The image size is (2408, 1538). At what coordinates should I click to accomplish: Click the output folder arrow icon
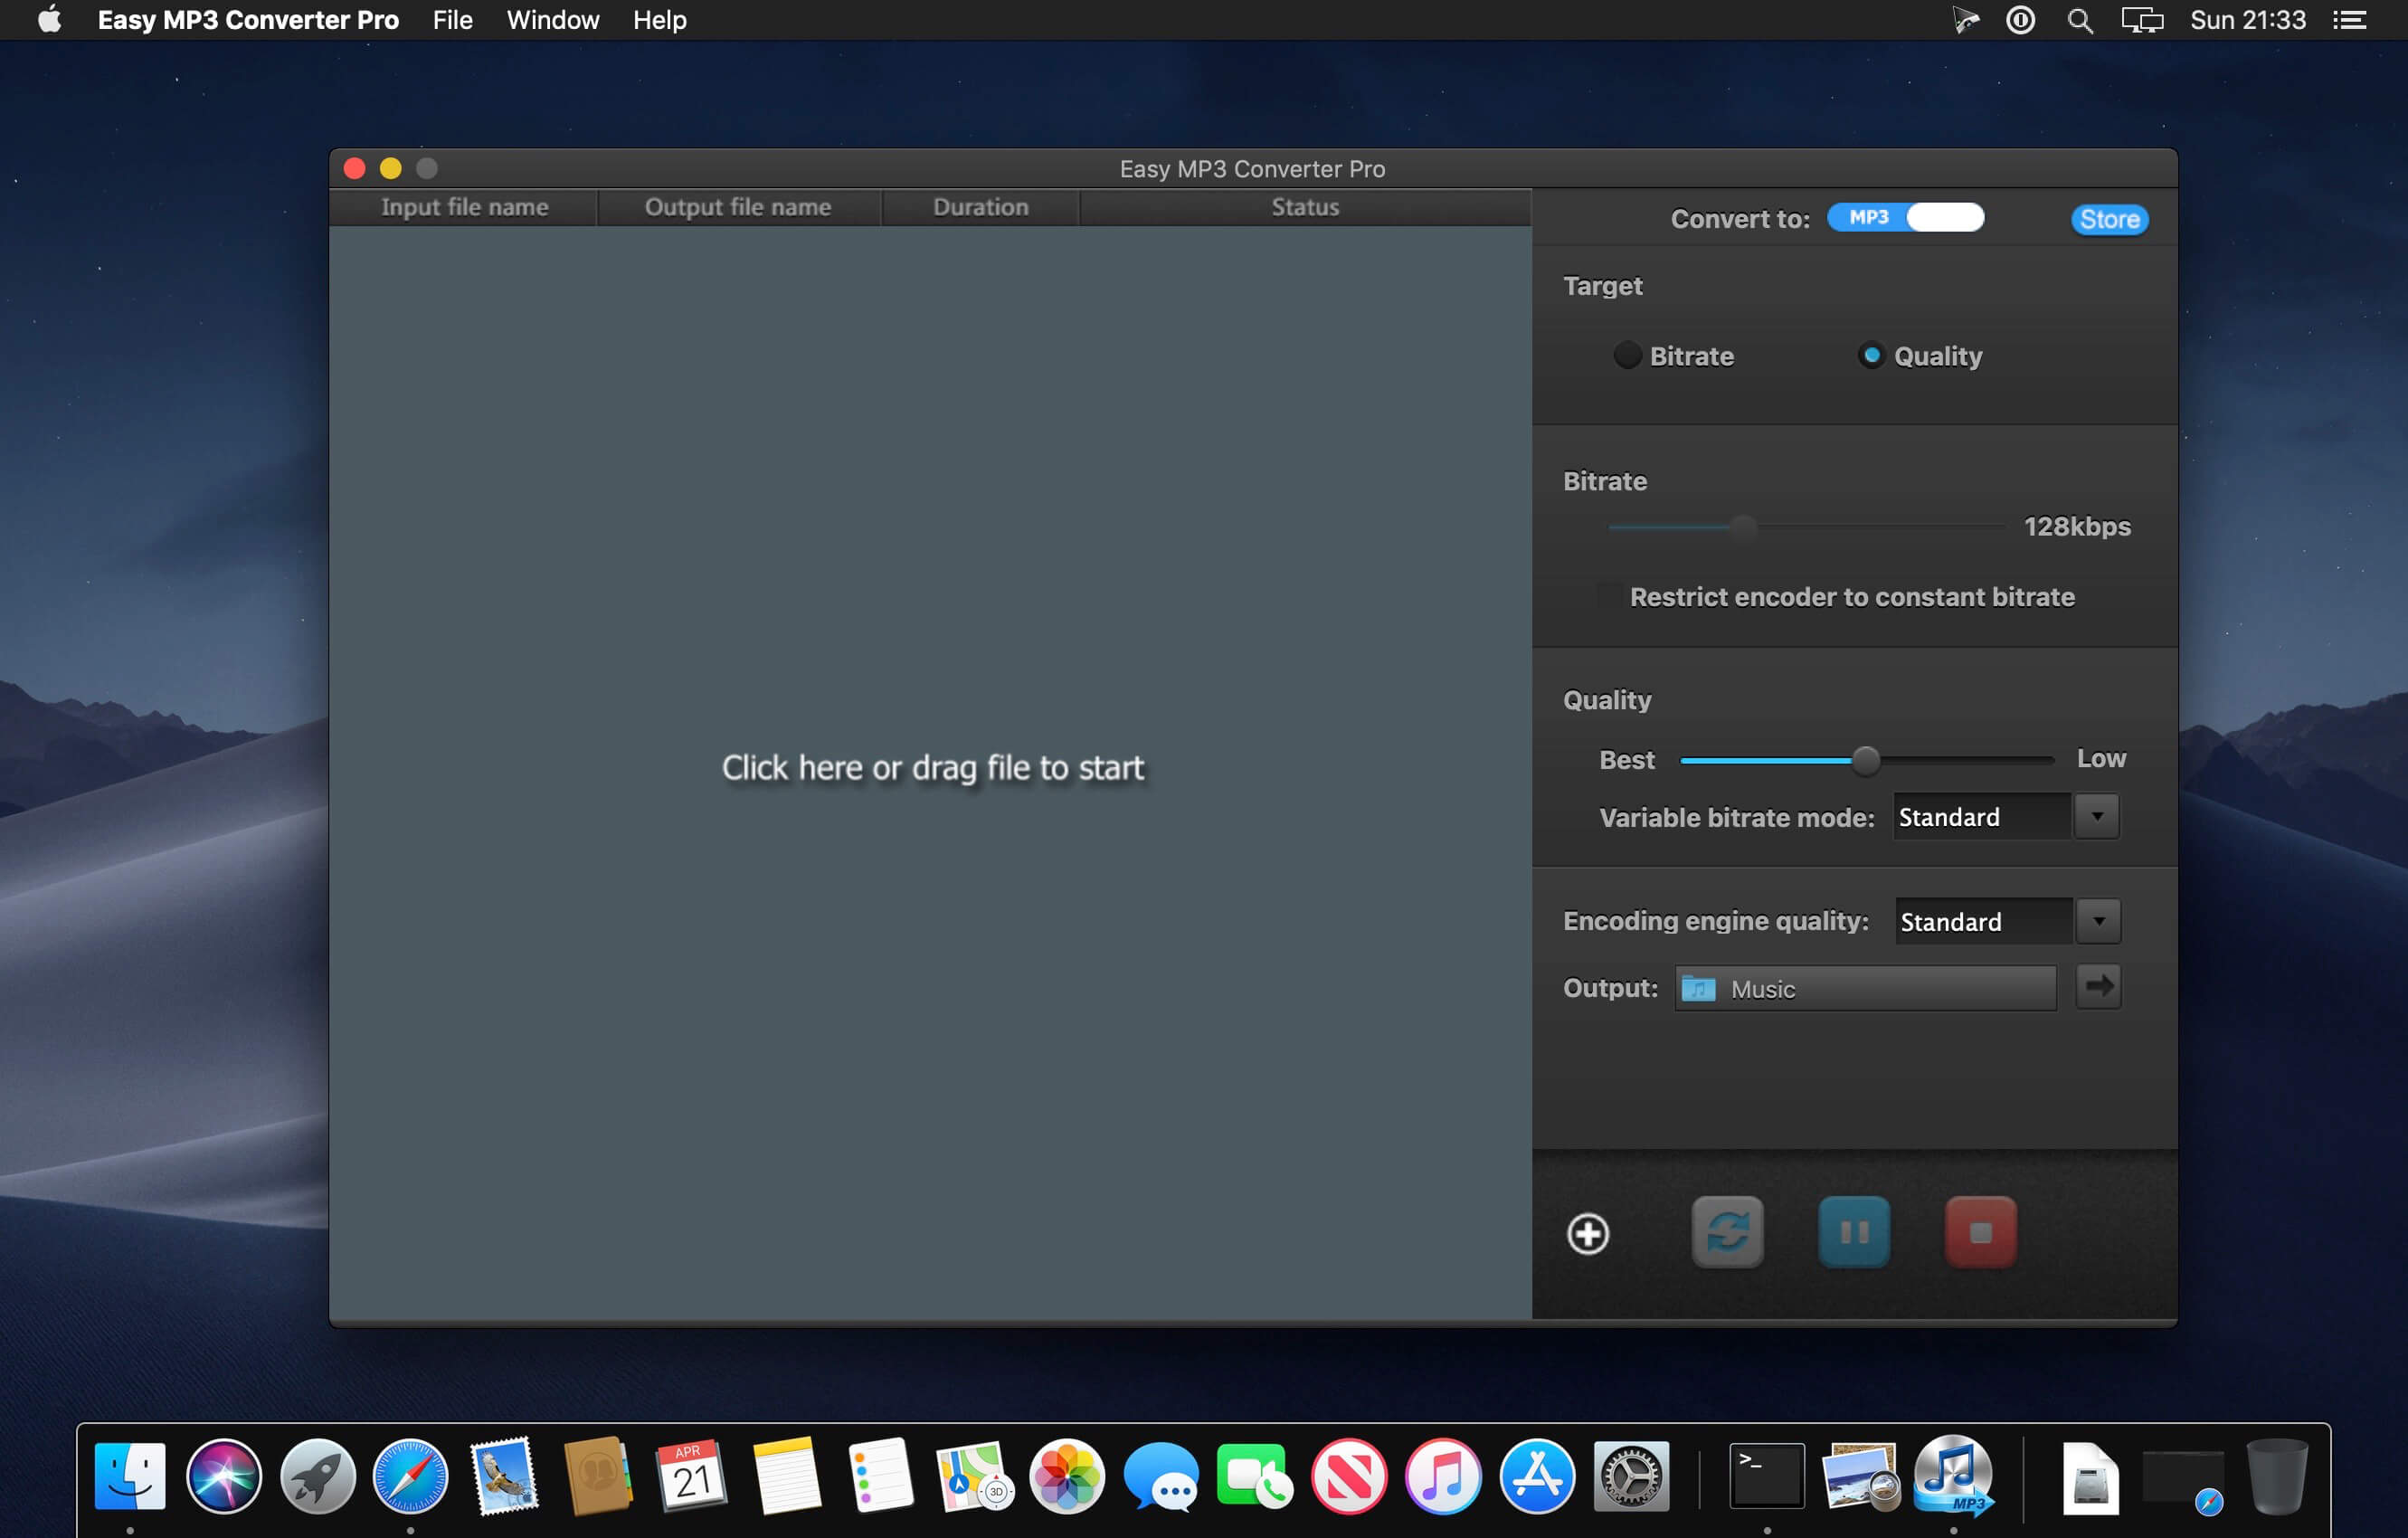point(2098,987)
